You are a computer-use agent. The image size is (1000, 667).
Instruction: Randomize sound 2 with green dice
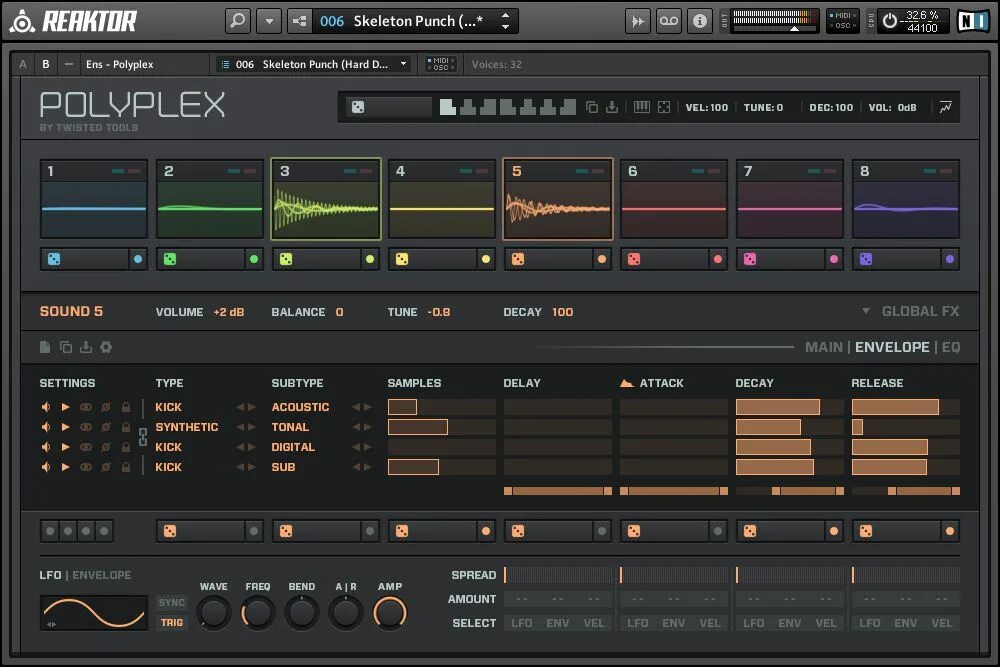(x=170, y=259)
